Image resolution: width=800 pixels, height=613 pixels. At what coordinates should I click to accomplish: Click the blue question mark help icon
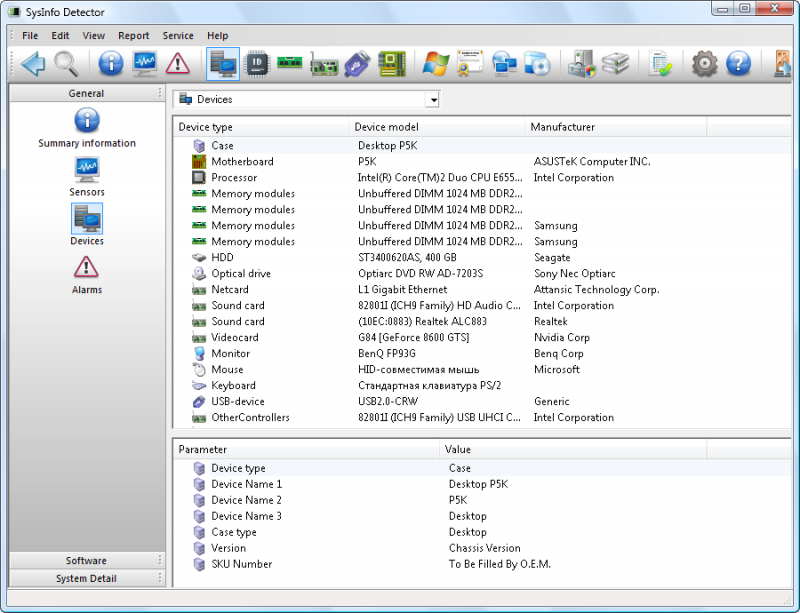738,65
